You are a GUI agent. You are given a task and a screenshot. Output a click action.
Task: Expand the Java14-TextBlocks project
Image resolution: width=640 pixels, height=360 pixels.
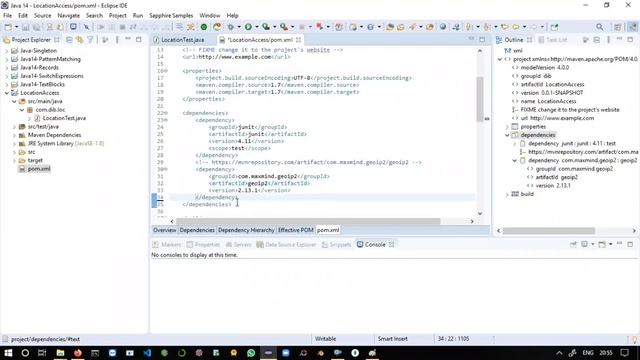point(7,84)
